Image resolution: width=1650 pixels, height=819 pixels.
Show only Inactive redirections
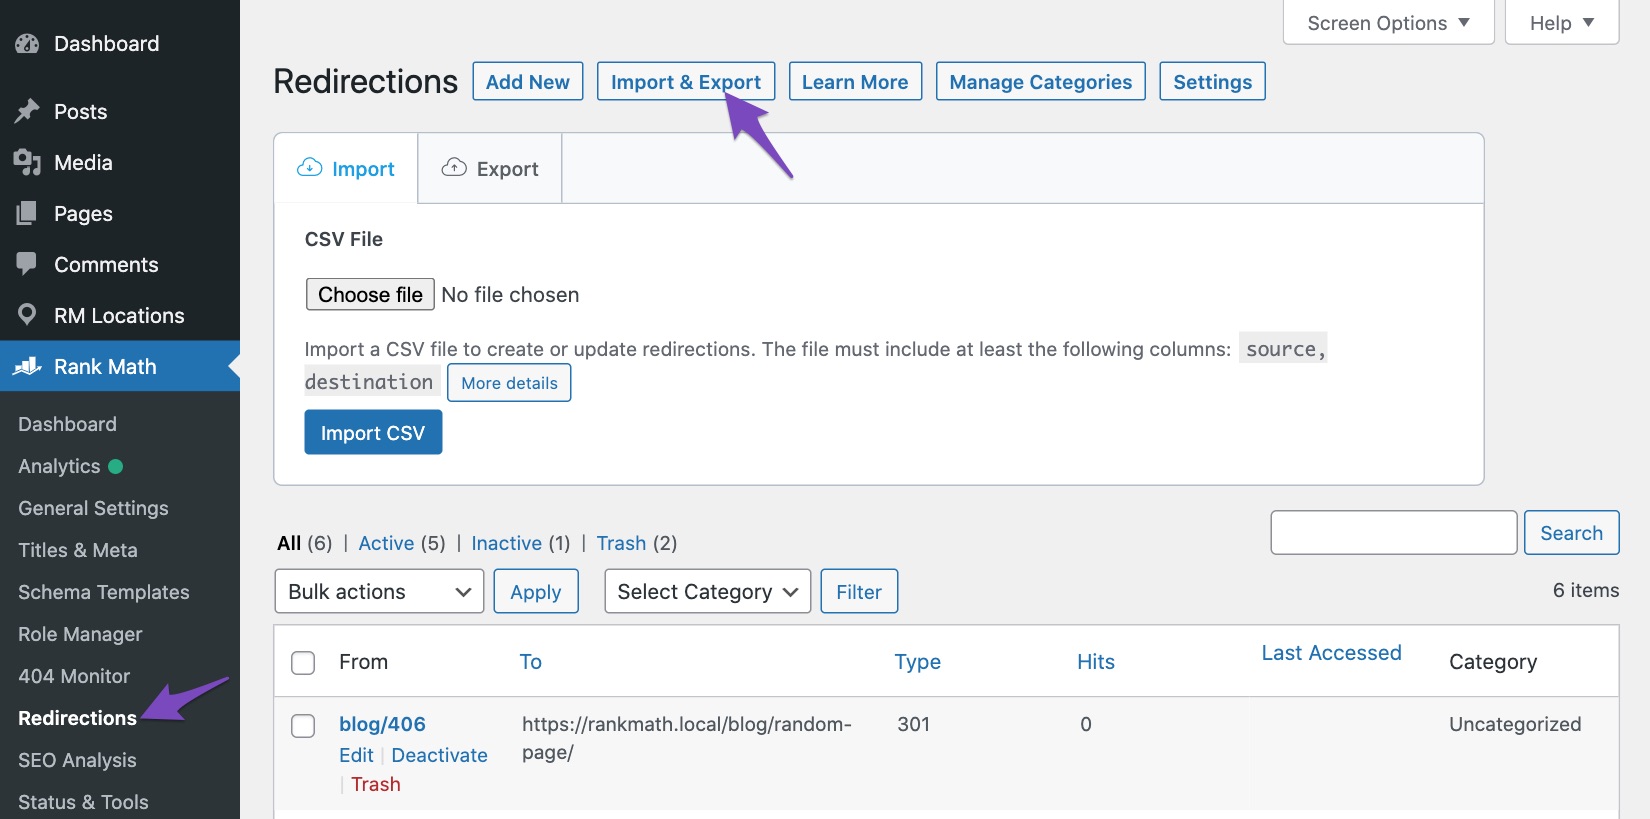[506, 543]
